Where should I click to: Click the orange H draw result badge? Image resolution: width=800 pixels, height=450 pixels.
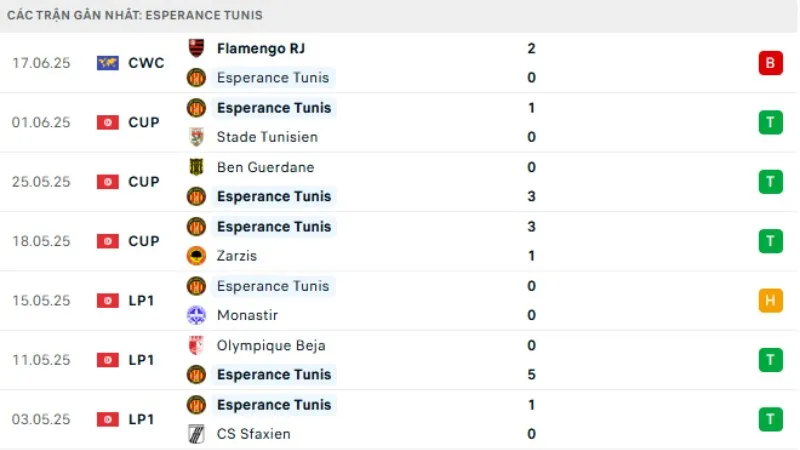tap(770, 300)
